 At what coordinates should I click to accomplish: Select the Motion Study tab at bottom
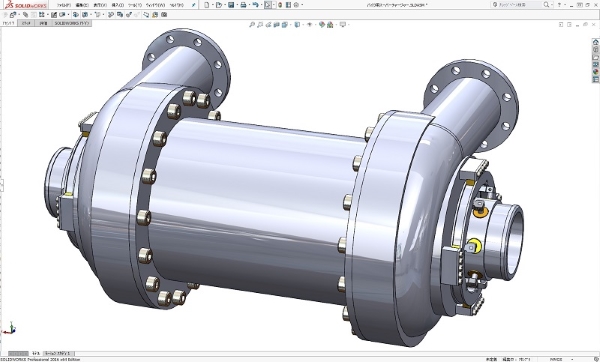pos(58,354)
